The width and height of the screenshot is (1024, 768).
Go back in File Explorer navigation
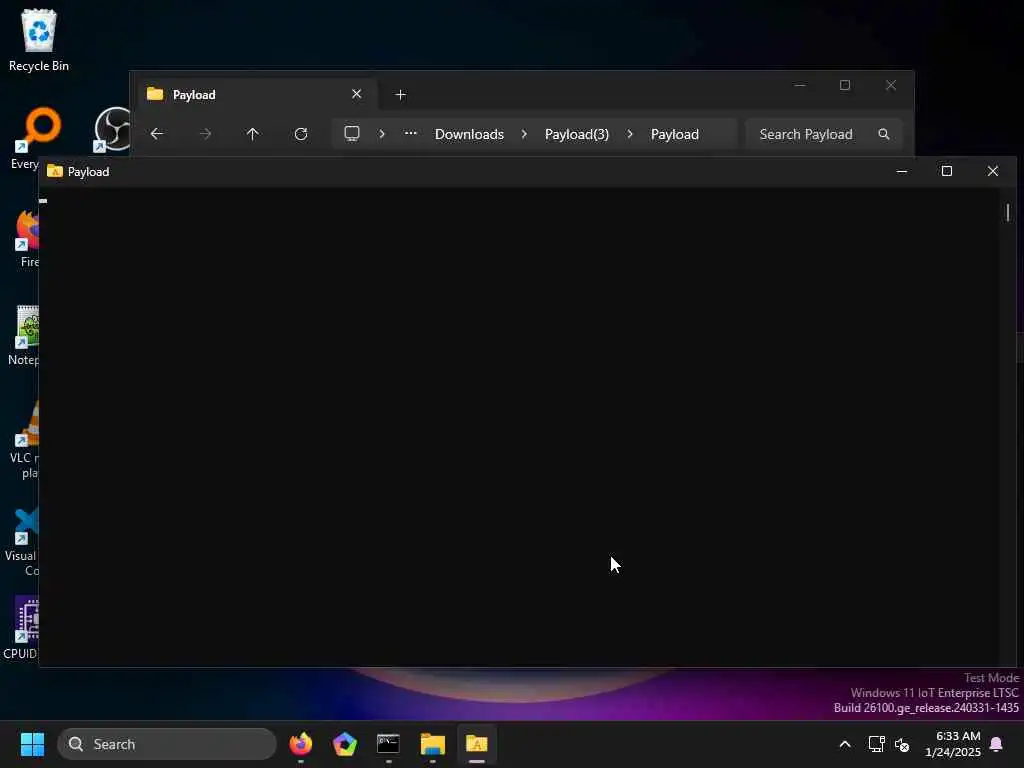coord(157,134)
